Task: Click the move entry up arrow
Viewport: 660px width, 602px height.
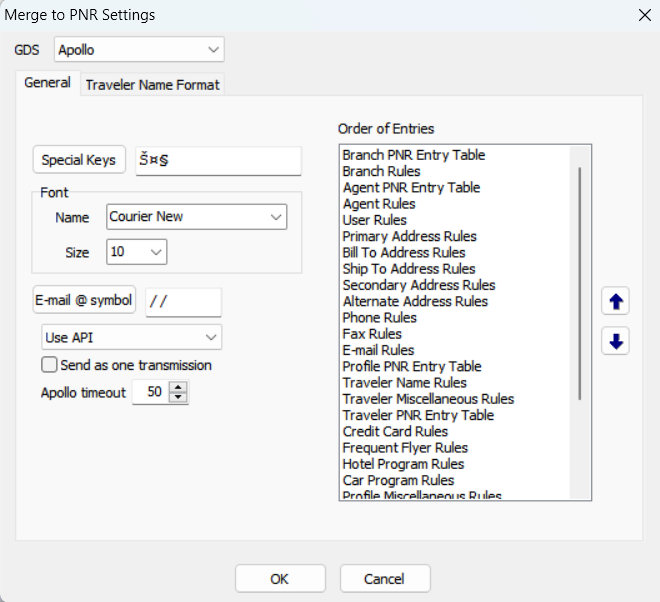Action: click(616, 300)
